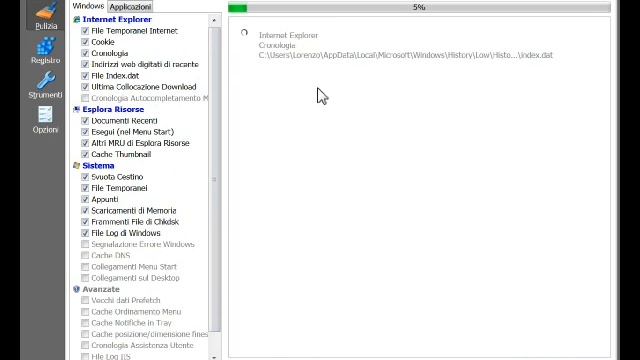This screenshot has height=360, width=640.
Task: Open the Opzioni options section
Action: [x=45, y=120]
